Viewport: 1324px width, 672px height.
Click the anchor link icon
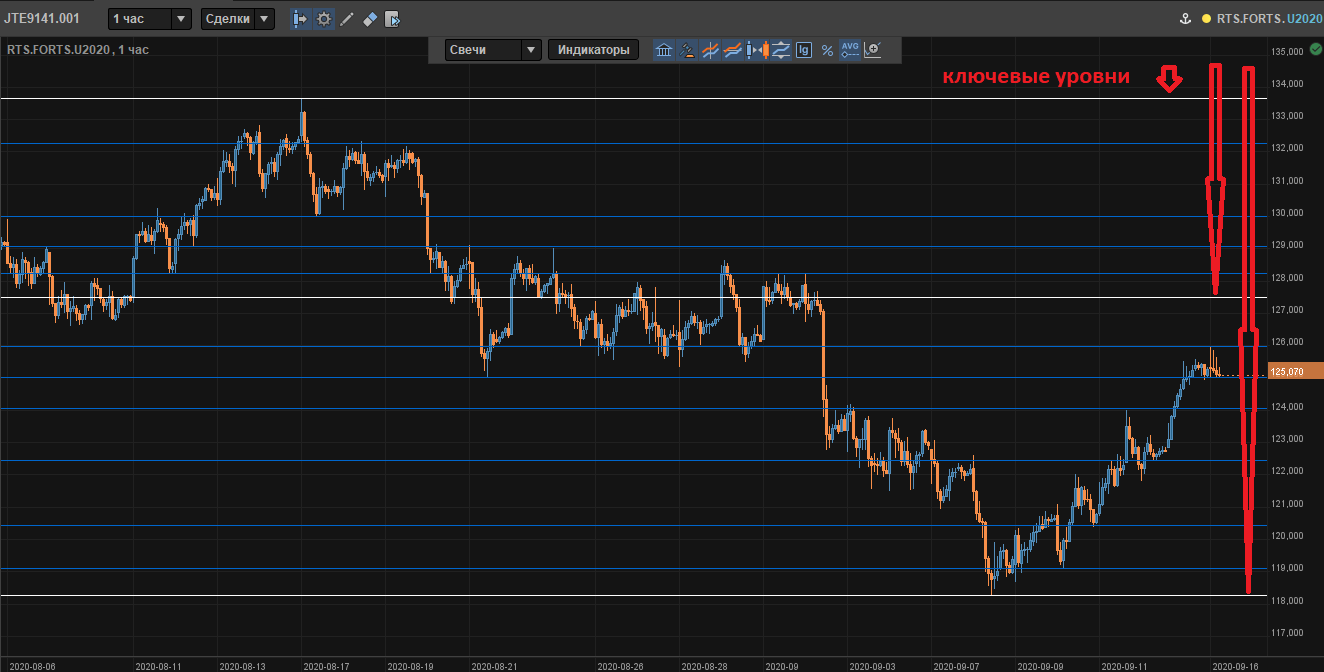pyautogui.click(x=1185, y=18)
